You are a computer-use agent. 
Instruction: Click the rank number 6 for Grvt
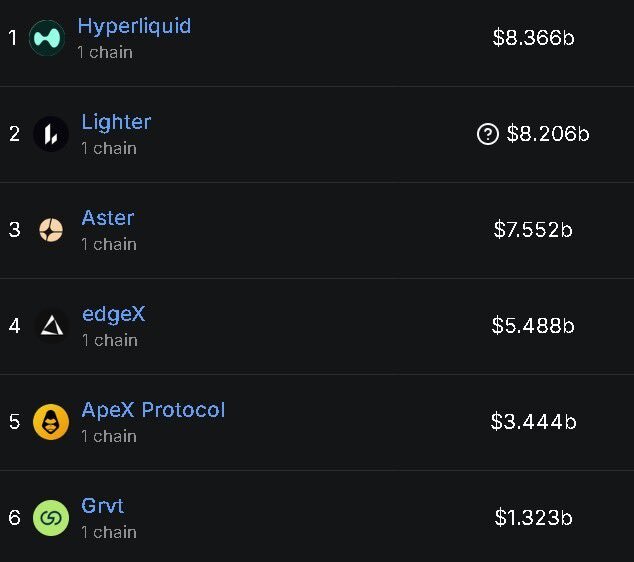click(x=14, y=518)
